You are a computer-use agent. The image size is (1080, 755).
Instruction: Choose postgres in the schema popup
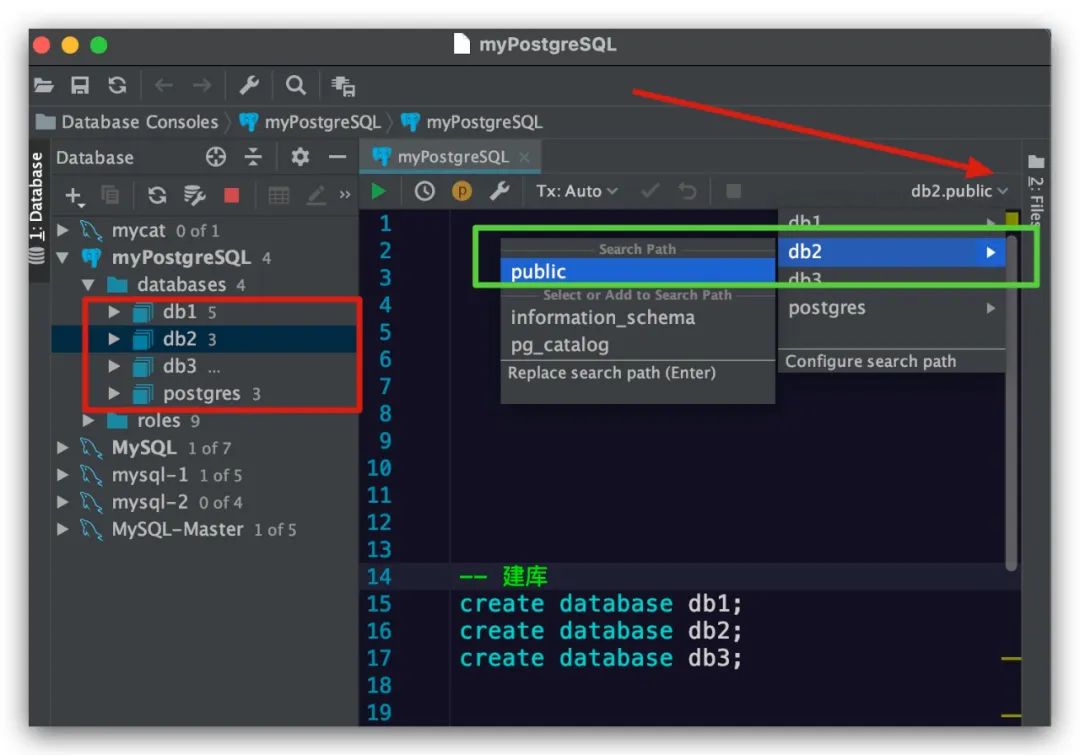click(x=891, y=308)
